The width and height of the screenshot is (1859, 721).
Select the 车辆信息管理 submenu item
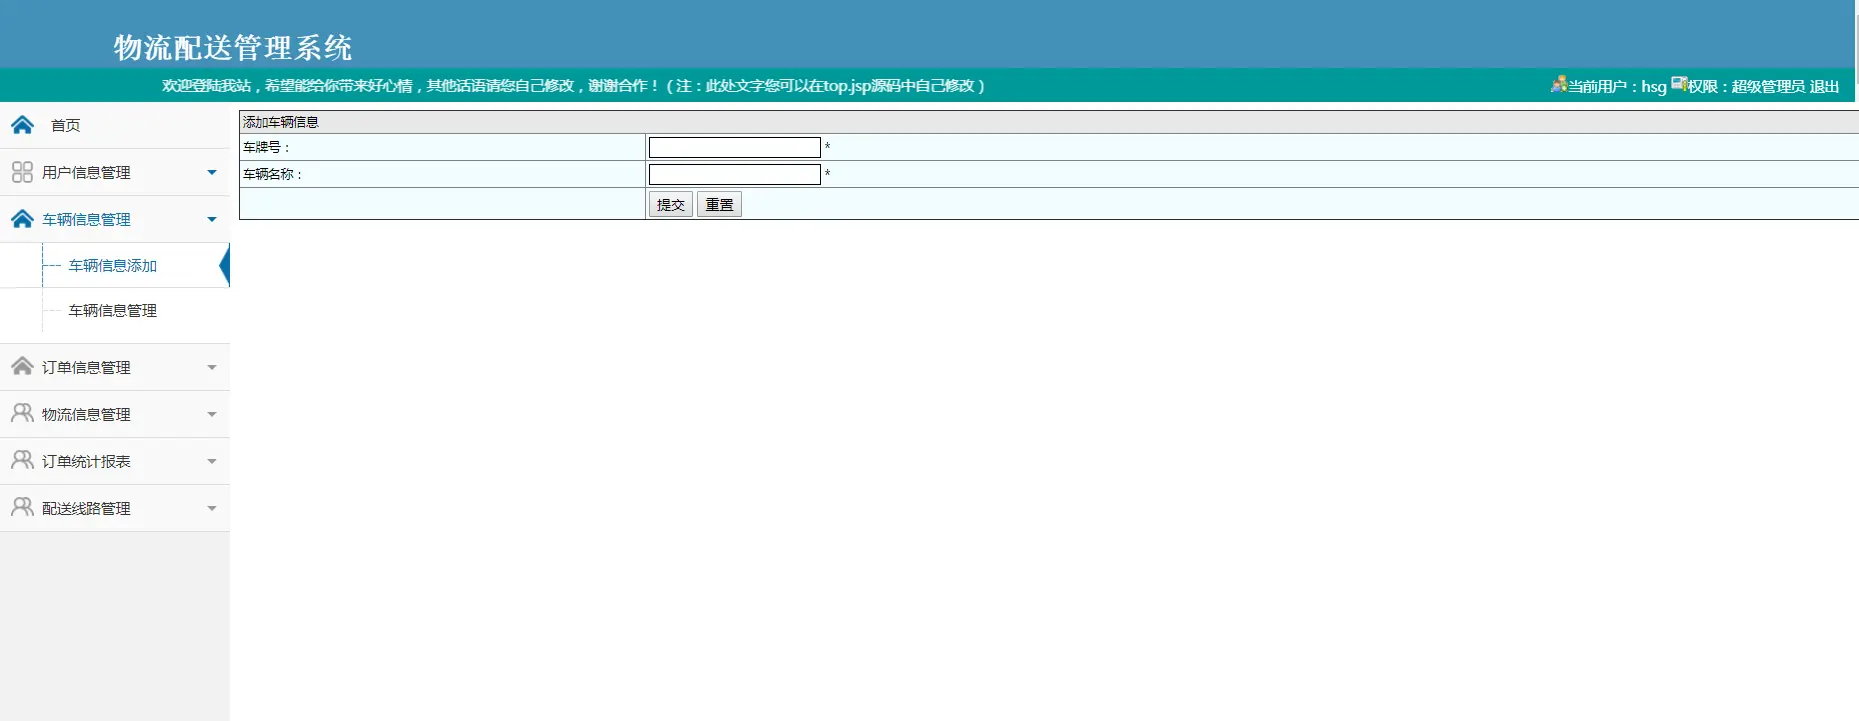[113, 310]
